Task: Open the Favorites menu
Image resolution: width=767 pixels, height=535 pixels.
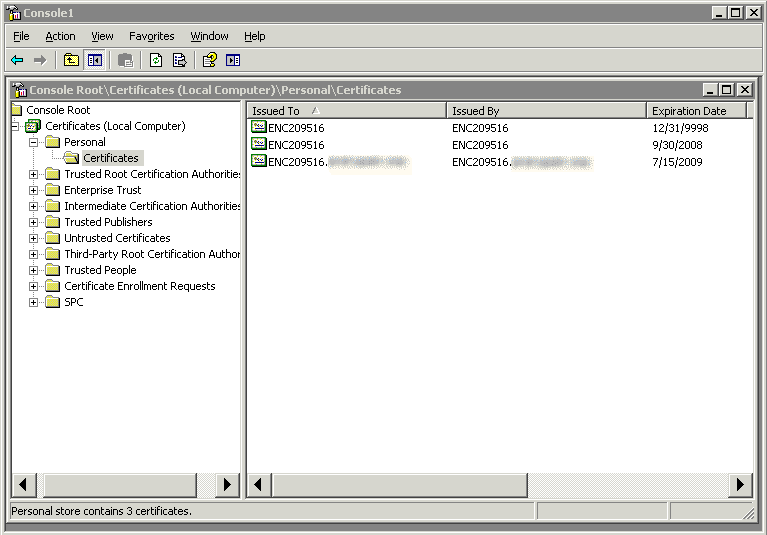Action: tap(151, 36)
